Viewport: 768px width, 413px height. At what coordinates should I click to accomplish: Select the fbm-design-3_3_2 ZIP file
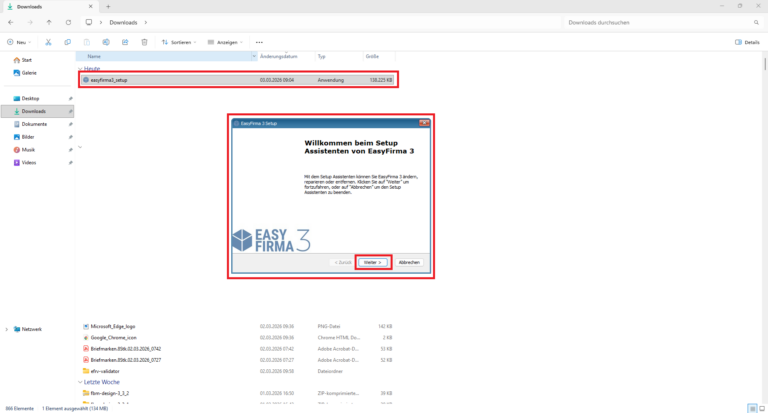[x=110, y=393]
